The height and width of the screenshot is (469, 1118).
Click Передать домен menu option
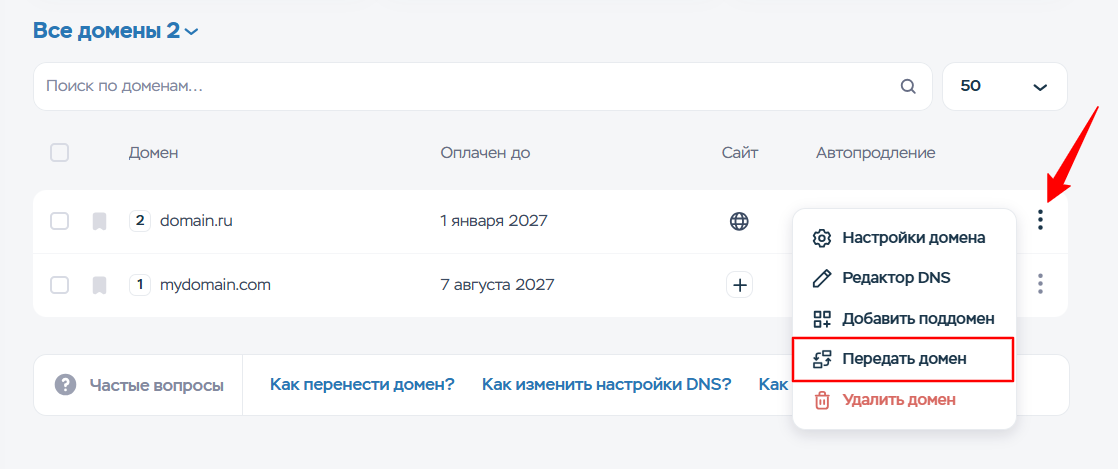tap(903, 359)
